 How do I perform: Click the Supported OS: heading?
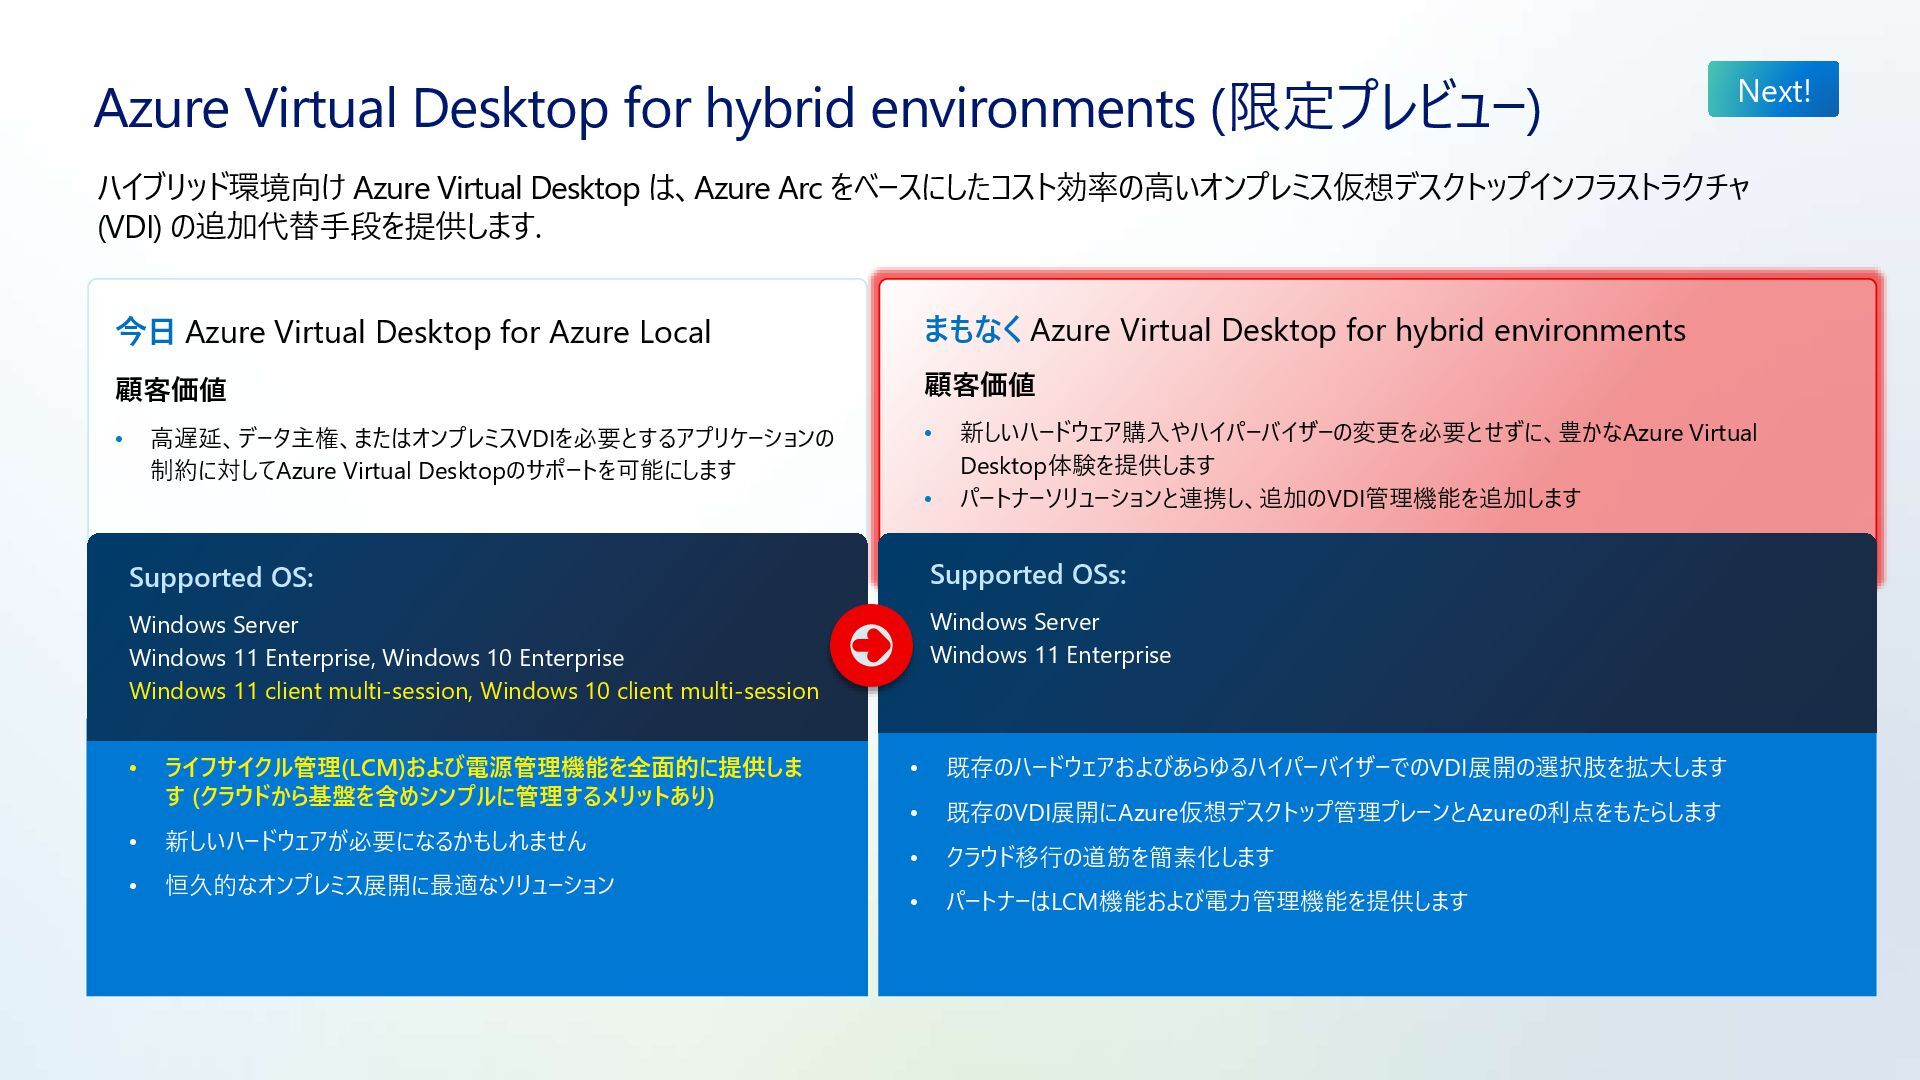[221, 578]
